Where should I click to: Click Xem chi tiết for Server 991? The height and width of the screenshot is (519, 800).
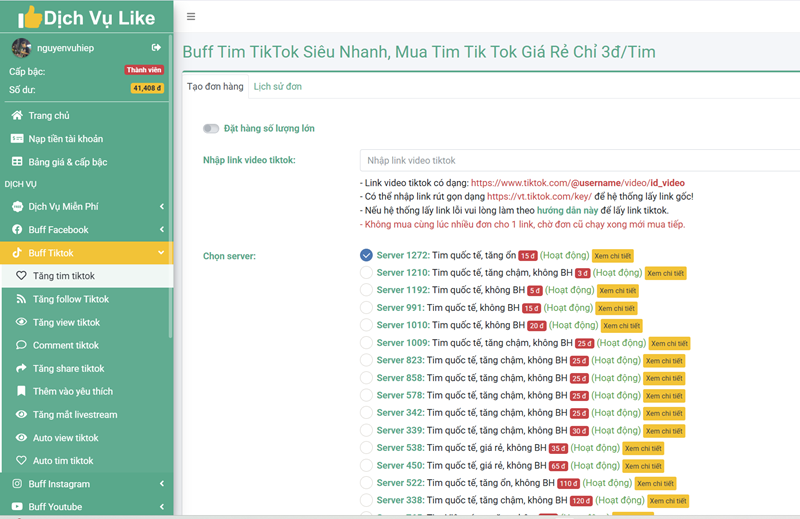click(616, 308)
